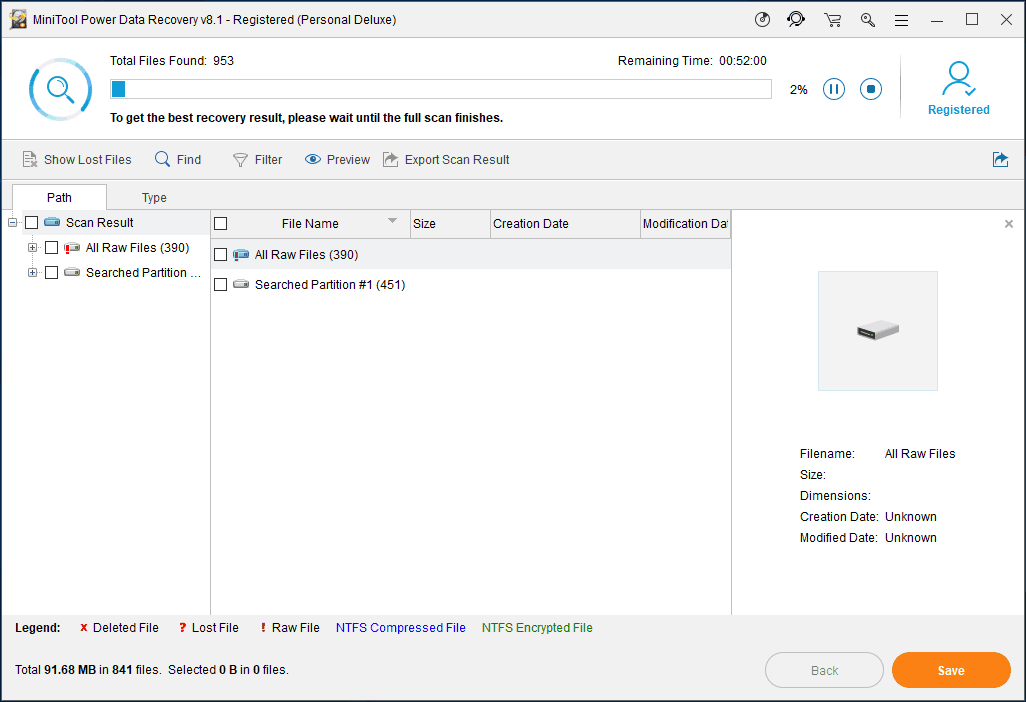Screen dimensions: 1026x702
Task: Click the All Raw Files list drive icon
Action: point(241,254)
